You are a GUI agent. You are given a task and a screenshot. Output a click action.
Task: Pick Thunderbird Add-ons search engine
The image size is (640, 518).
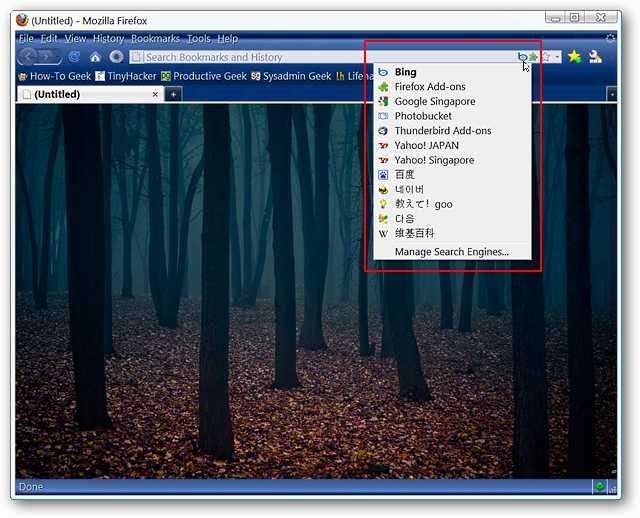point(442,131)
